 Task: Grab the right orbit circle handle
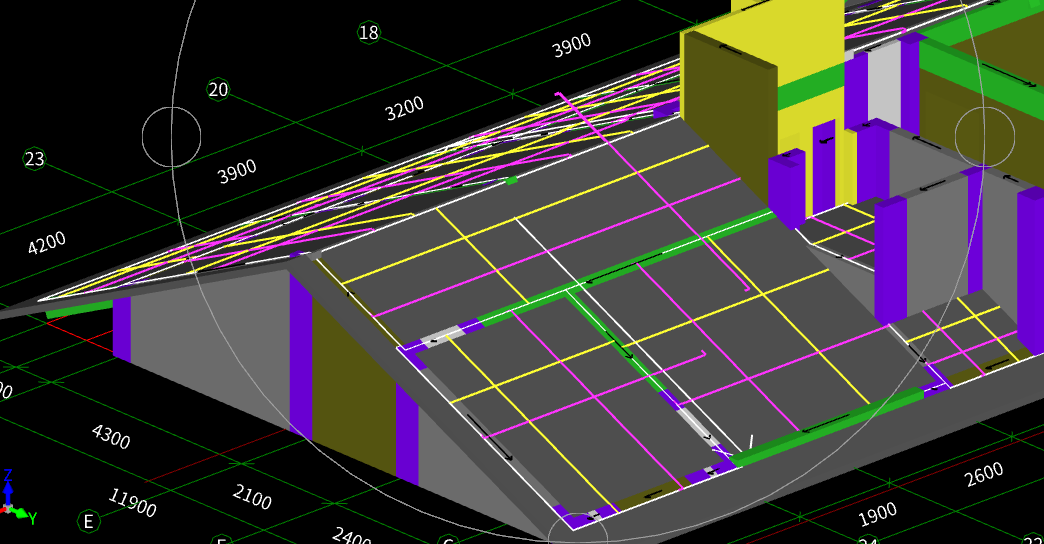click(x=985, y=136)
